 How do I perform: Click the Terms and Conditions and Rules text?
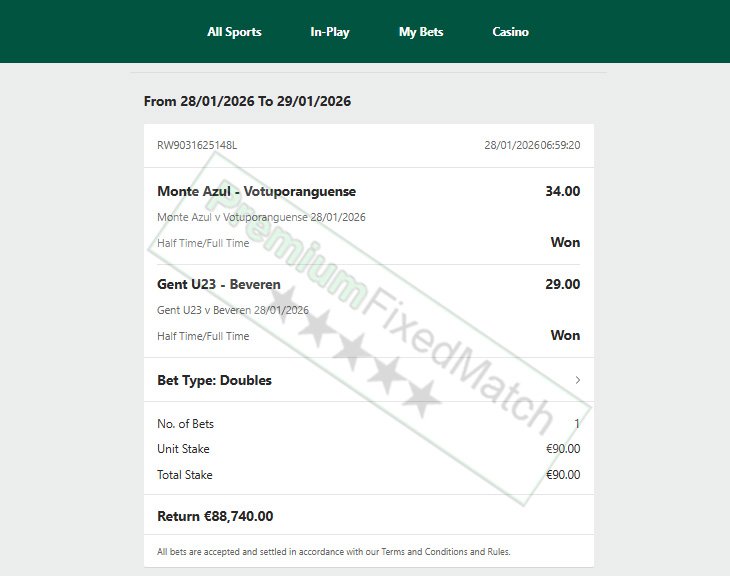click(446, 552)
